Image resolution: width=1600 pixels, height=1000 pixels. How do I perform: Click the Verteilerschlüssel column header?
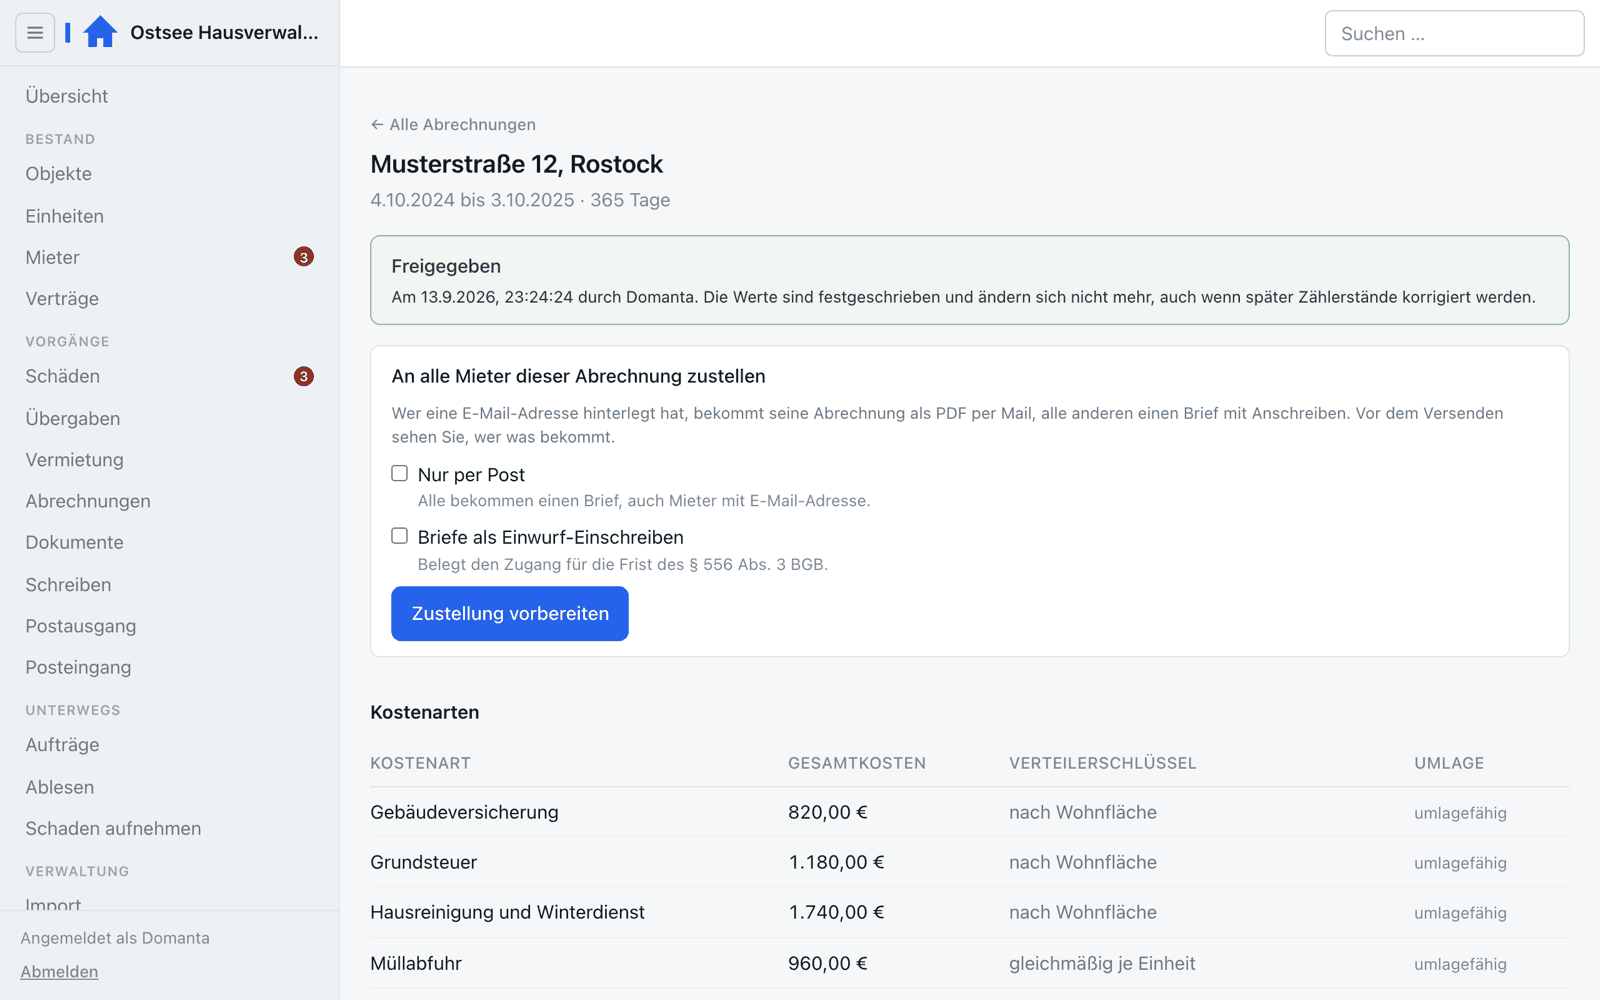pos(1103,763)
